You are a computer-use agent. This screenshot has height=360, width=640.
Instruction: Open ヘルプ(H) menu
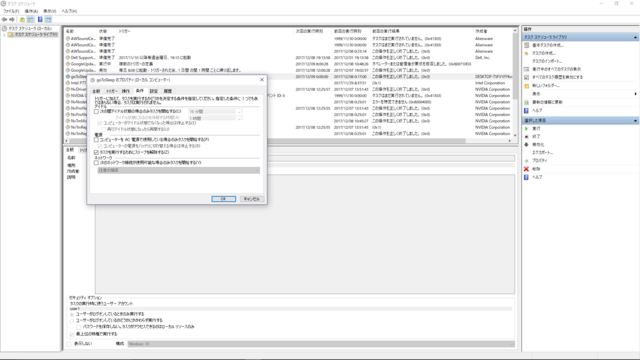point(69,11)
